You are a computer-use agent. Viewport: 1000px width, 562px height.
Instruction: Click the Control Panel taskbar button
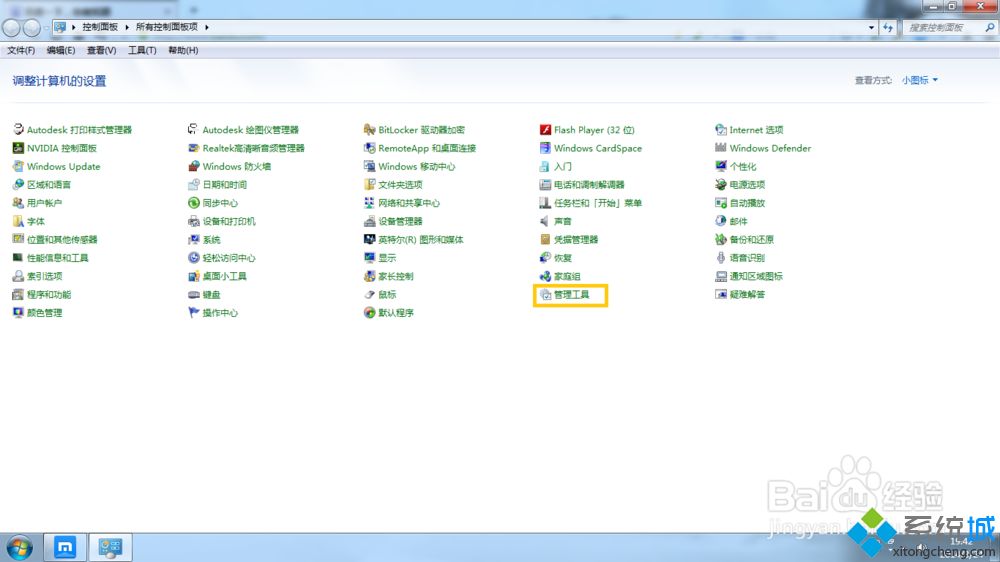coord(110,547)
